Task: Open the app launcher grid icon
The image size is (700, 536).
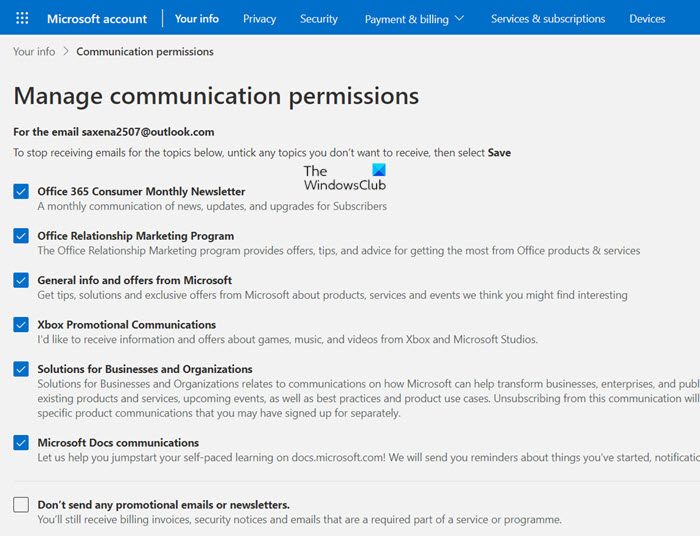Action: point(23,18)
